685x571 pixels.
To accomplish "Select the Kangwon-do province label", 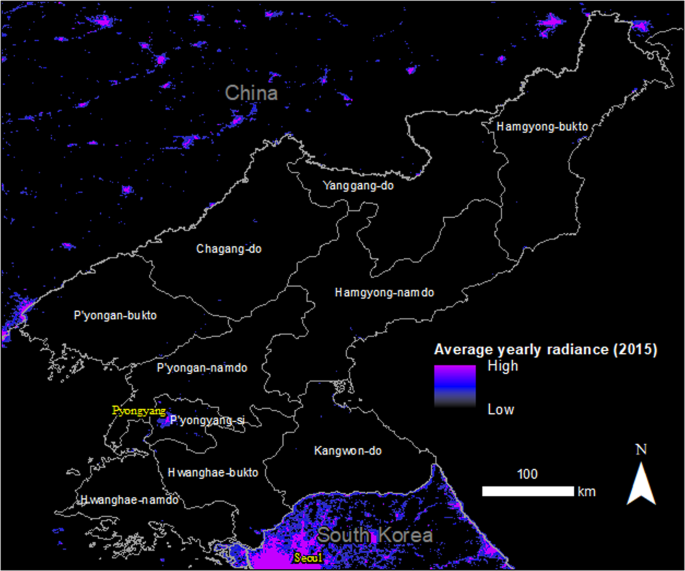I will click(x=348, y=451).
